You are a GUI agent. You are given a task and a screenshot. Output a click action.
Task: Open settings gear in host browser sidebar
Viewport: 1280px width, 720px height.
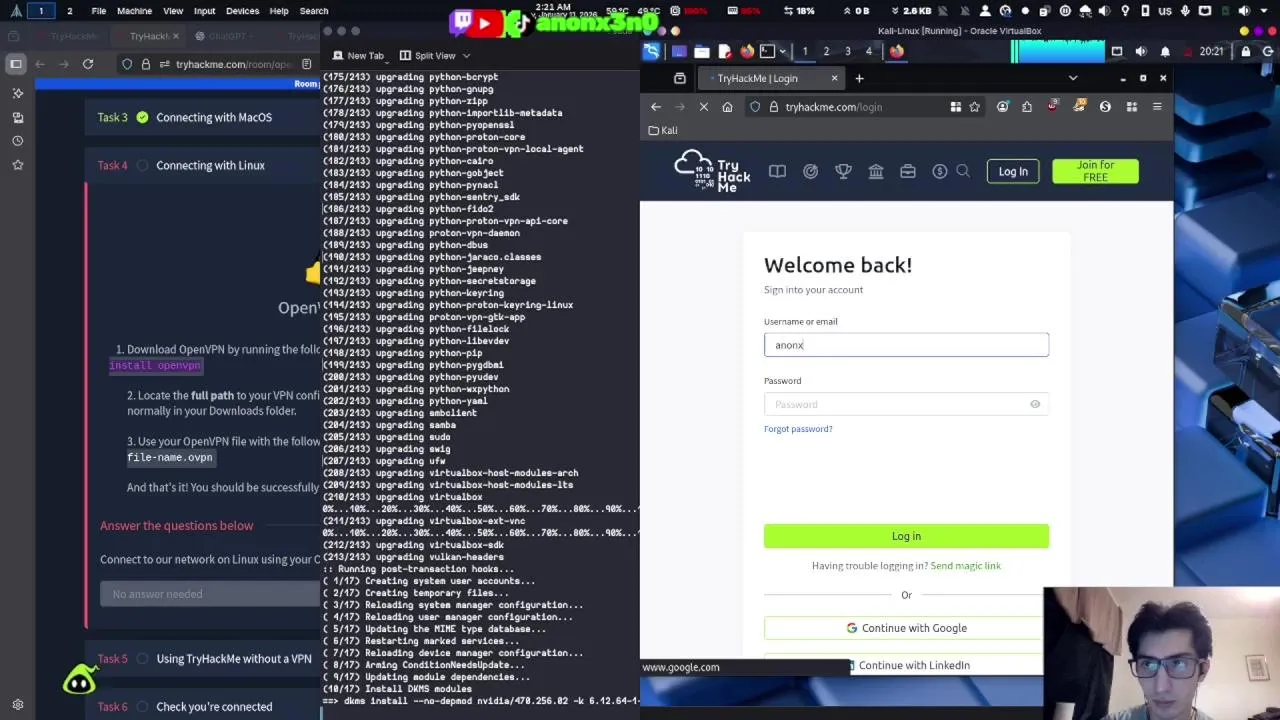17,704
